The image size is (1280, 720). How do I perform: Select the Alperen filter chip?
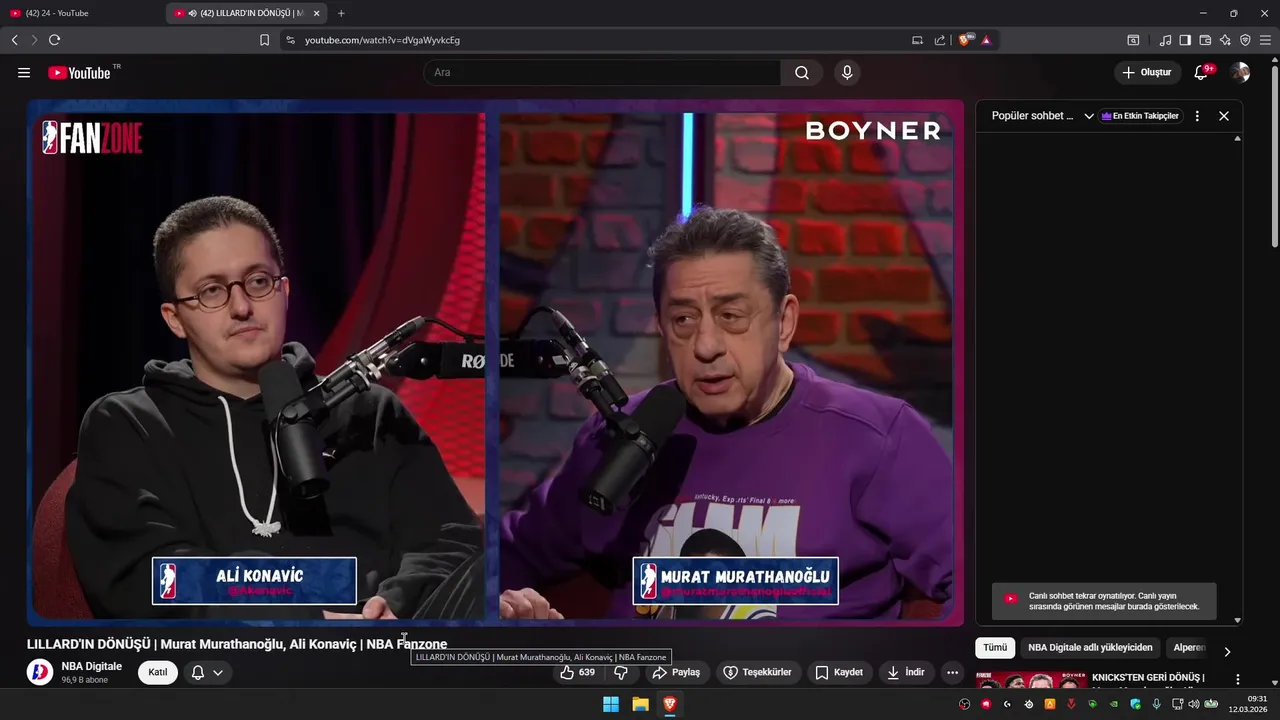[1189, 648]
